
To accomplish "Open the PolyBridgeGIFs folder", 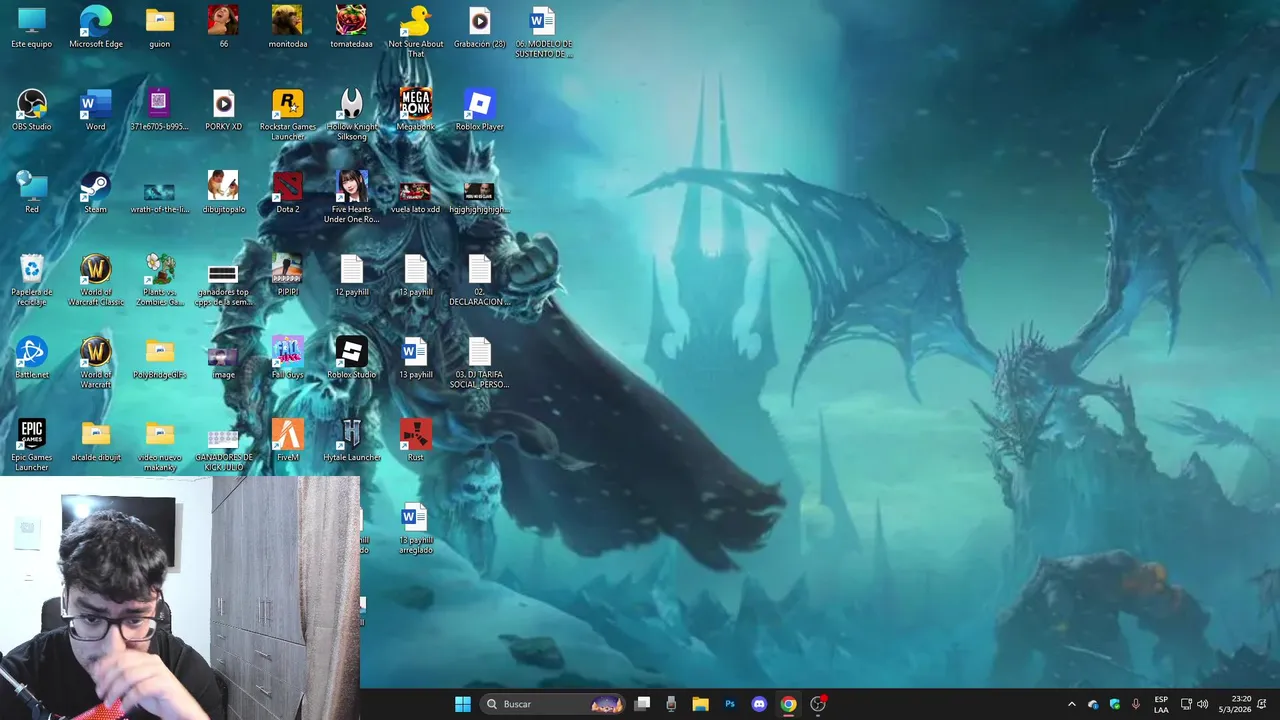I will coord(159,358).
